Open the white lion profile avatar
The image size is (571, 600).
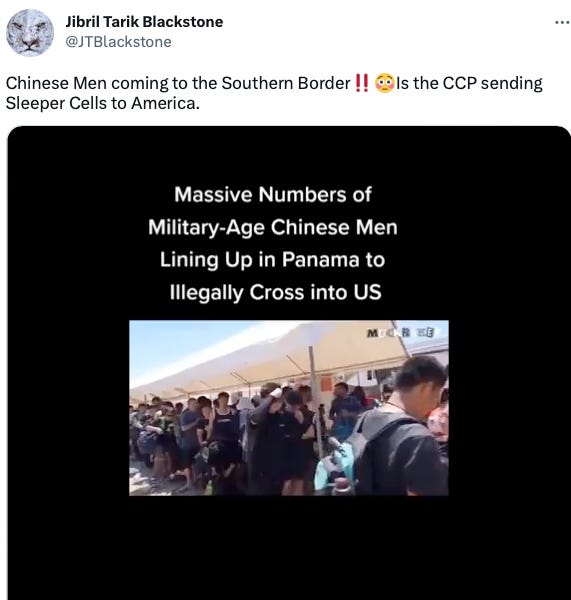pyautogui.click(x=30, y=33)
